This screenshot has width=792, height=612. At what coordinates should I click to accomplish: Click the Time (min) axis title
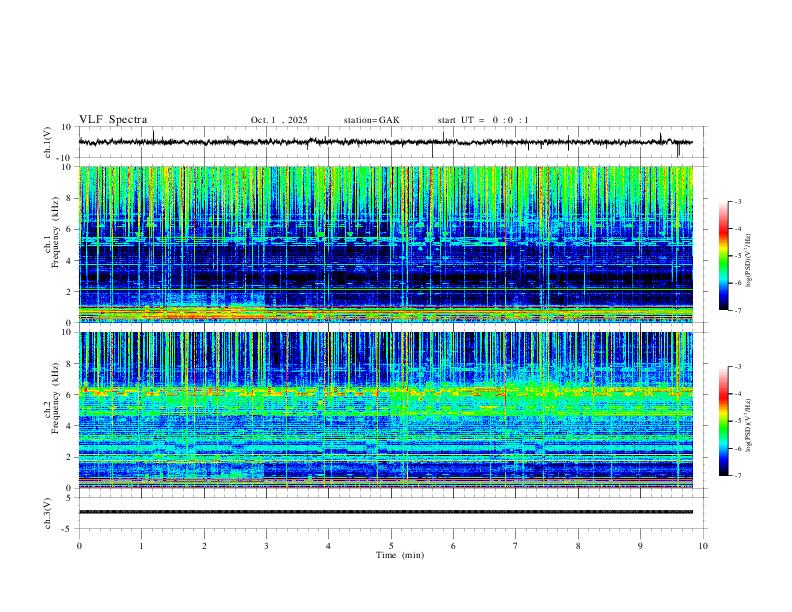tap(400, 555)
